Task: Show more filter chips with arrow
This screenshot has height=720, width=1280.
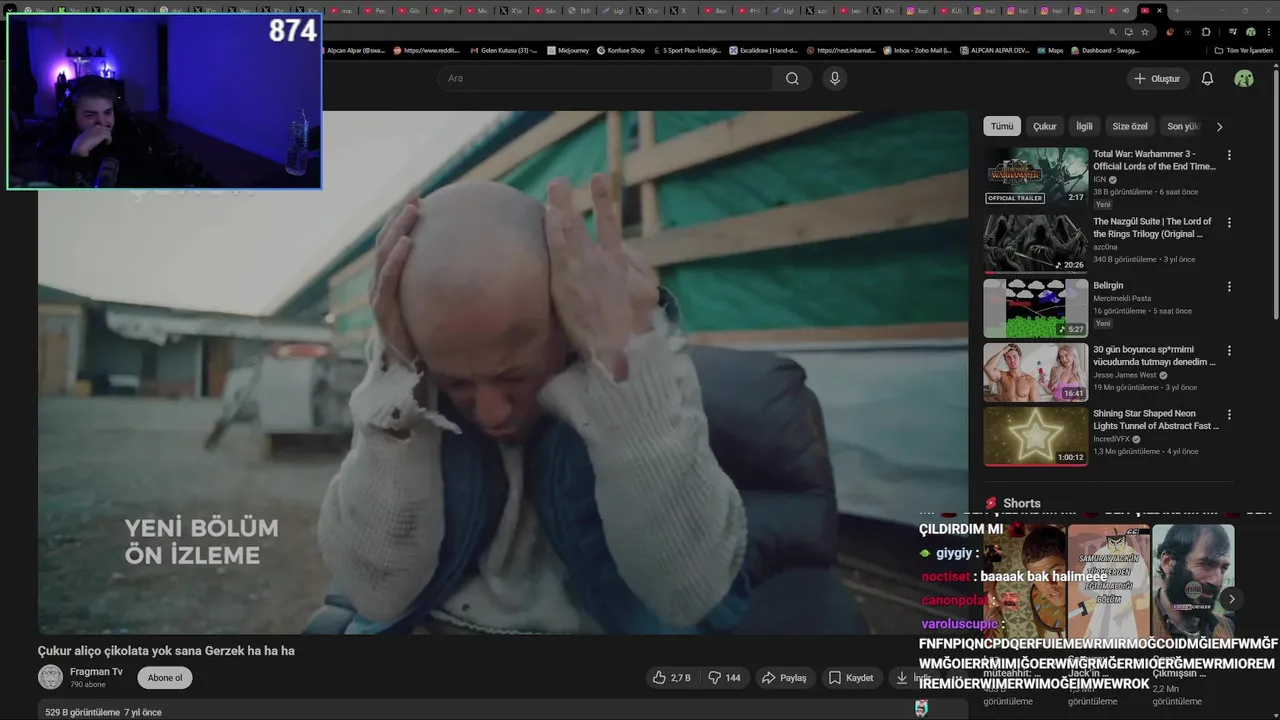Action: coord(1219,127)
